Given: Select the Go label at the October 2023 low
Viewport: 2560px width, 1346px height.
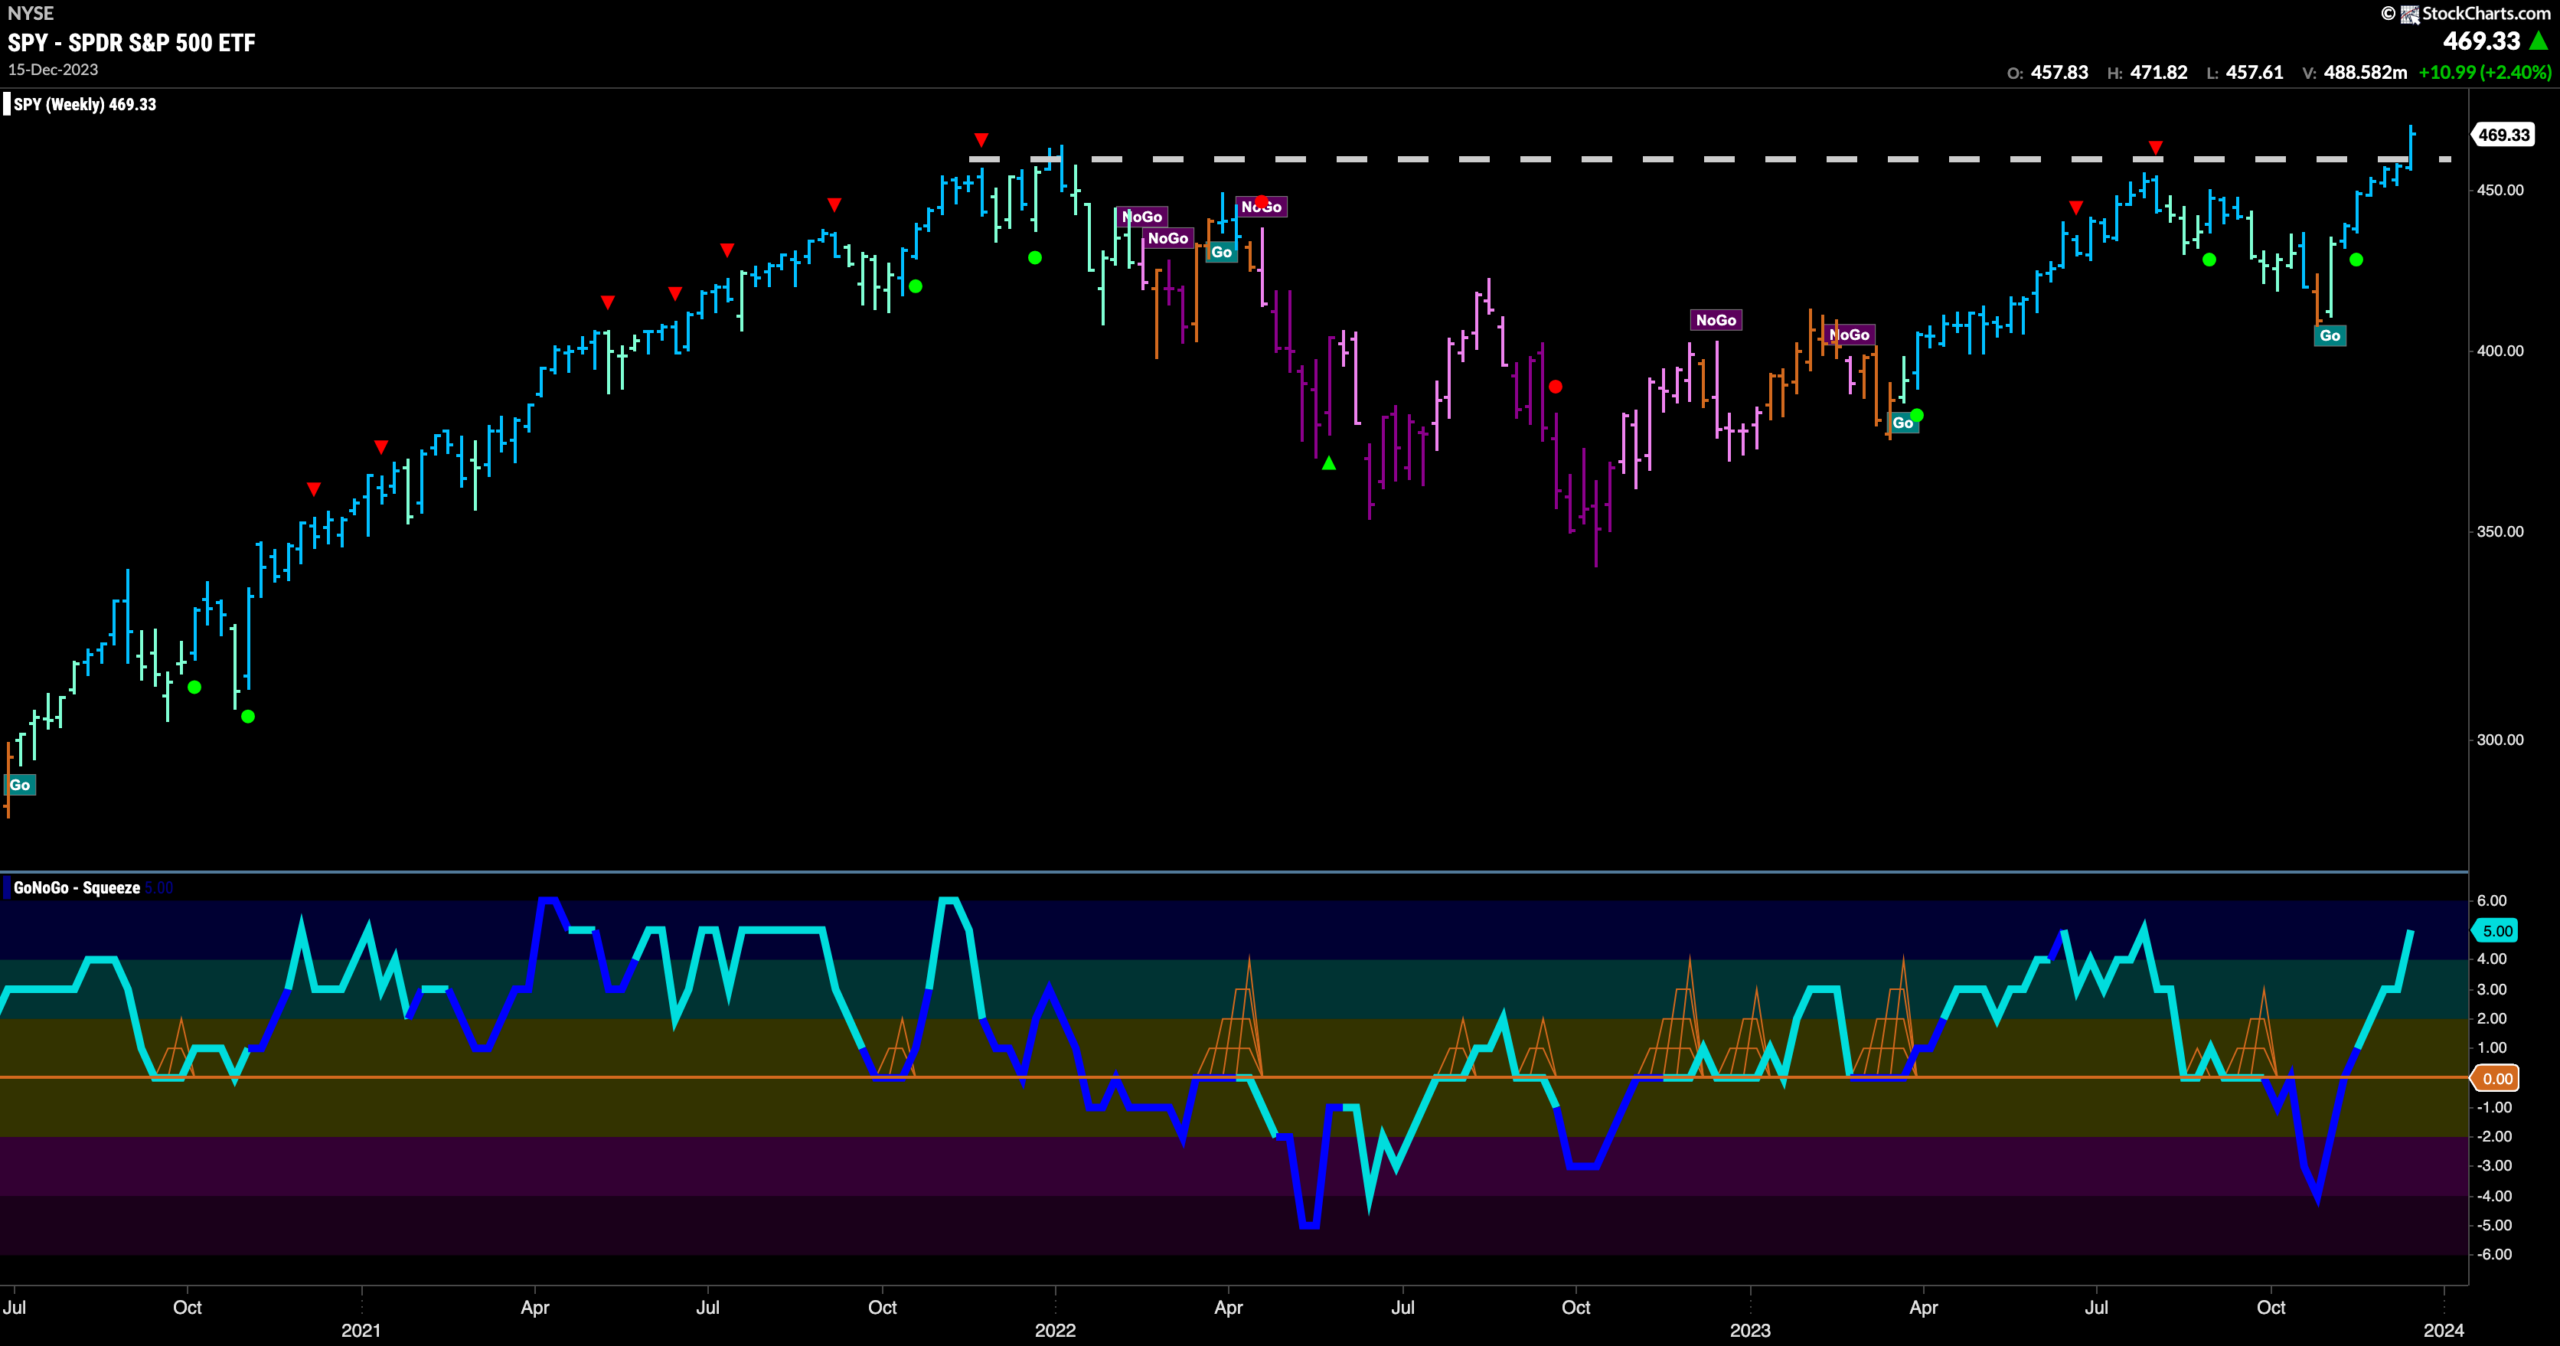Looking at the screenshot, I should 2330,336.
